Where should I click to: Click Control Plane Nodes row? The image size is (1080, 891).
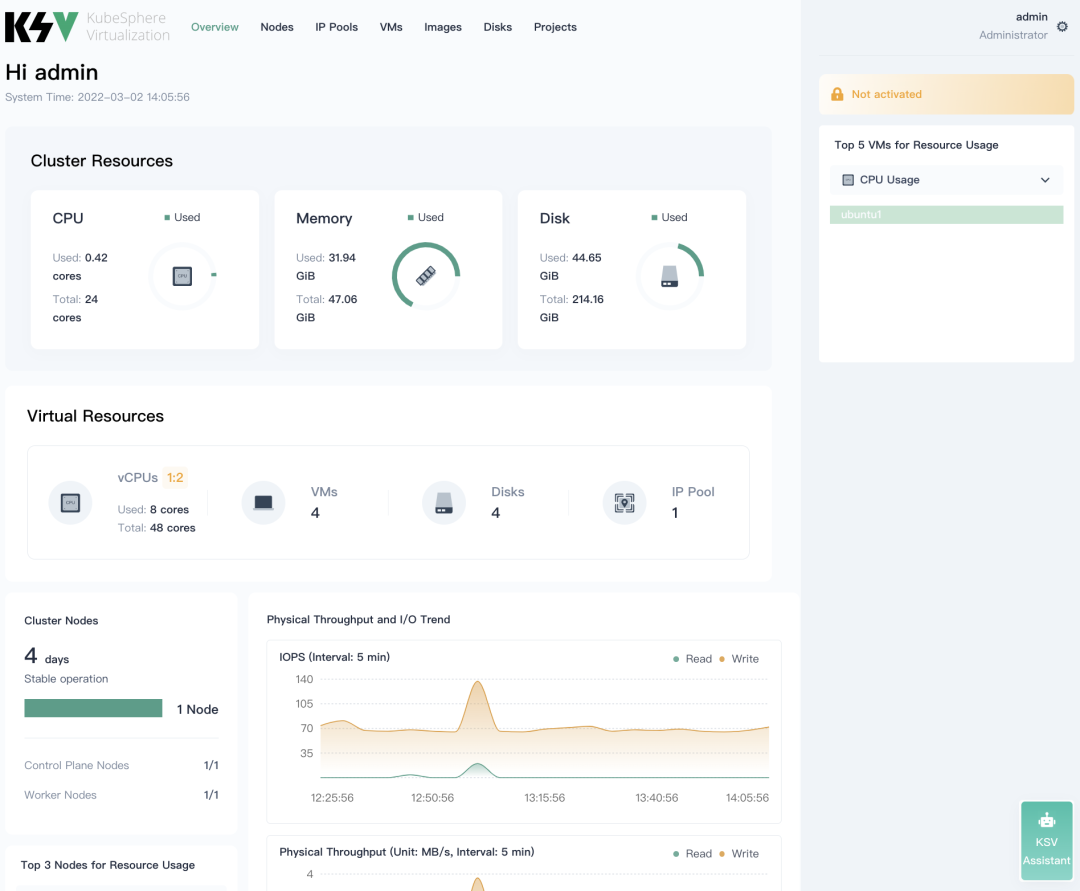coord(121,765)
